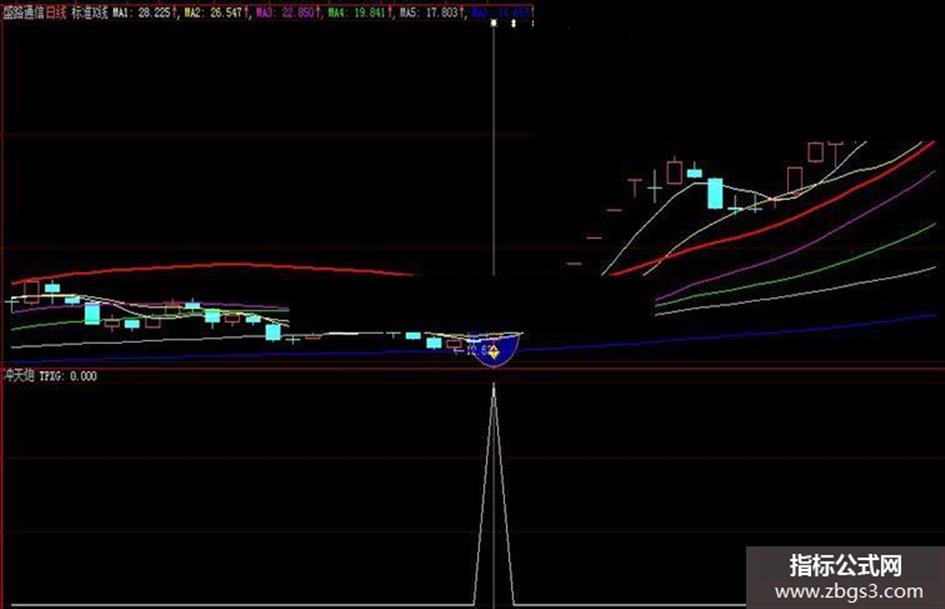This screenshot has height=609, width=945.
Task: Click the TPXG: 0.000 indicator value
Action: tap(68, 376)
